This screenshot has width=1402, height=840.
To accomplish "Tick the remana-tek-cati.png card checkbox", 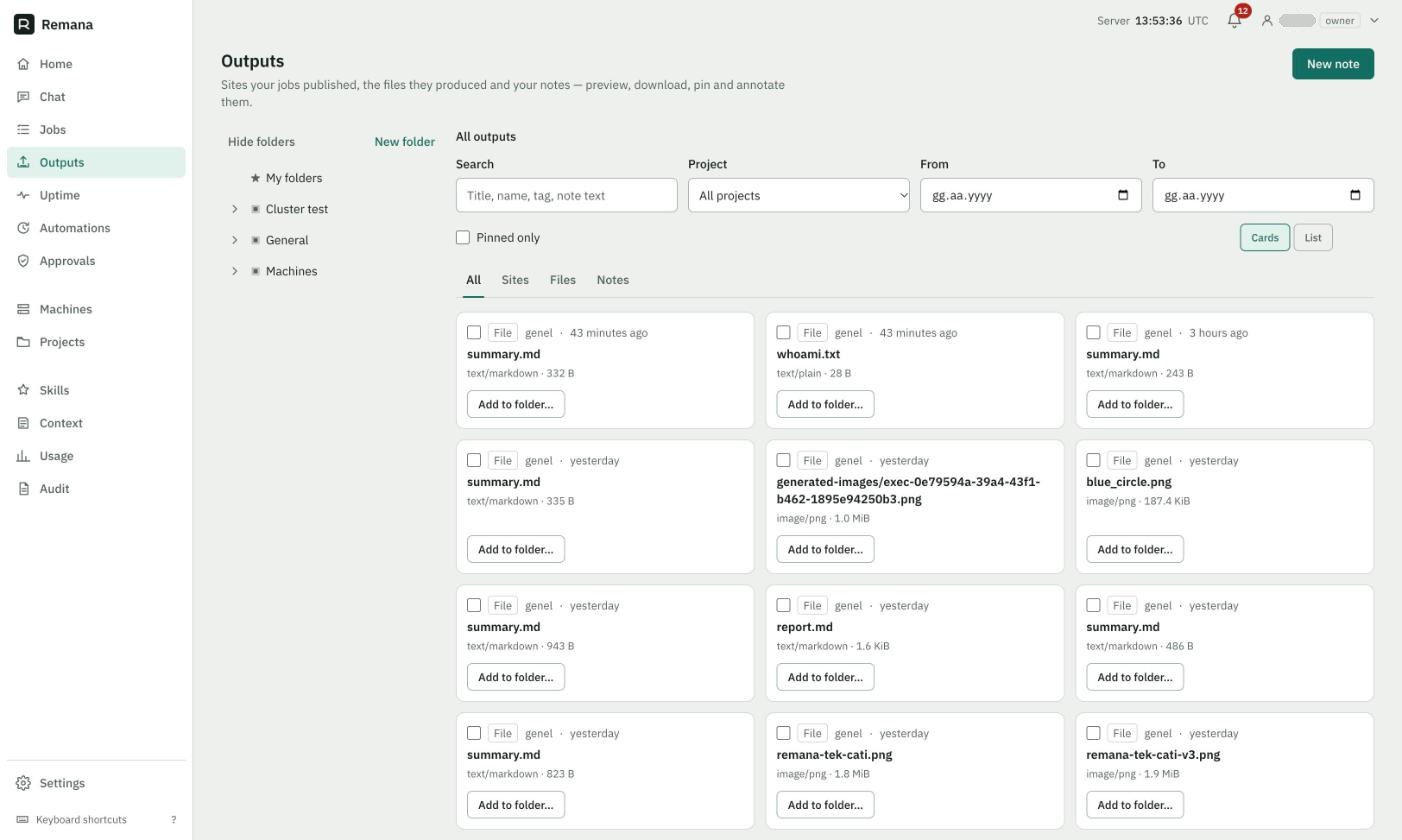I will 784,733.
